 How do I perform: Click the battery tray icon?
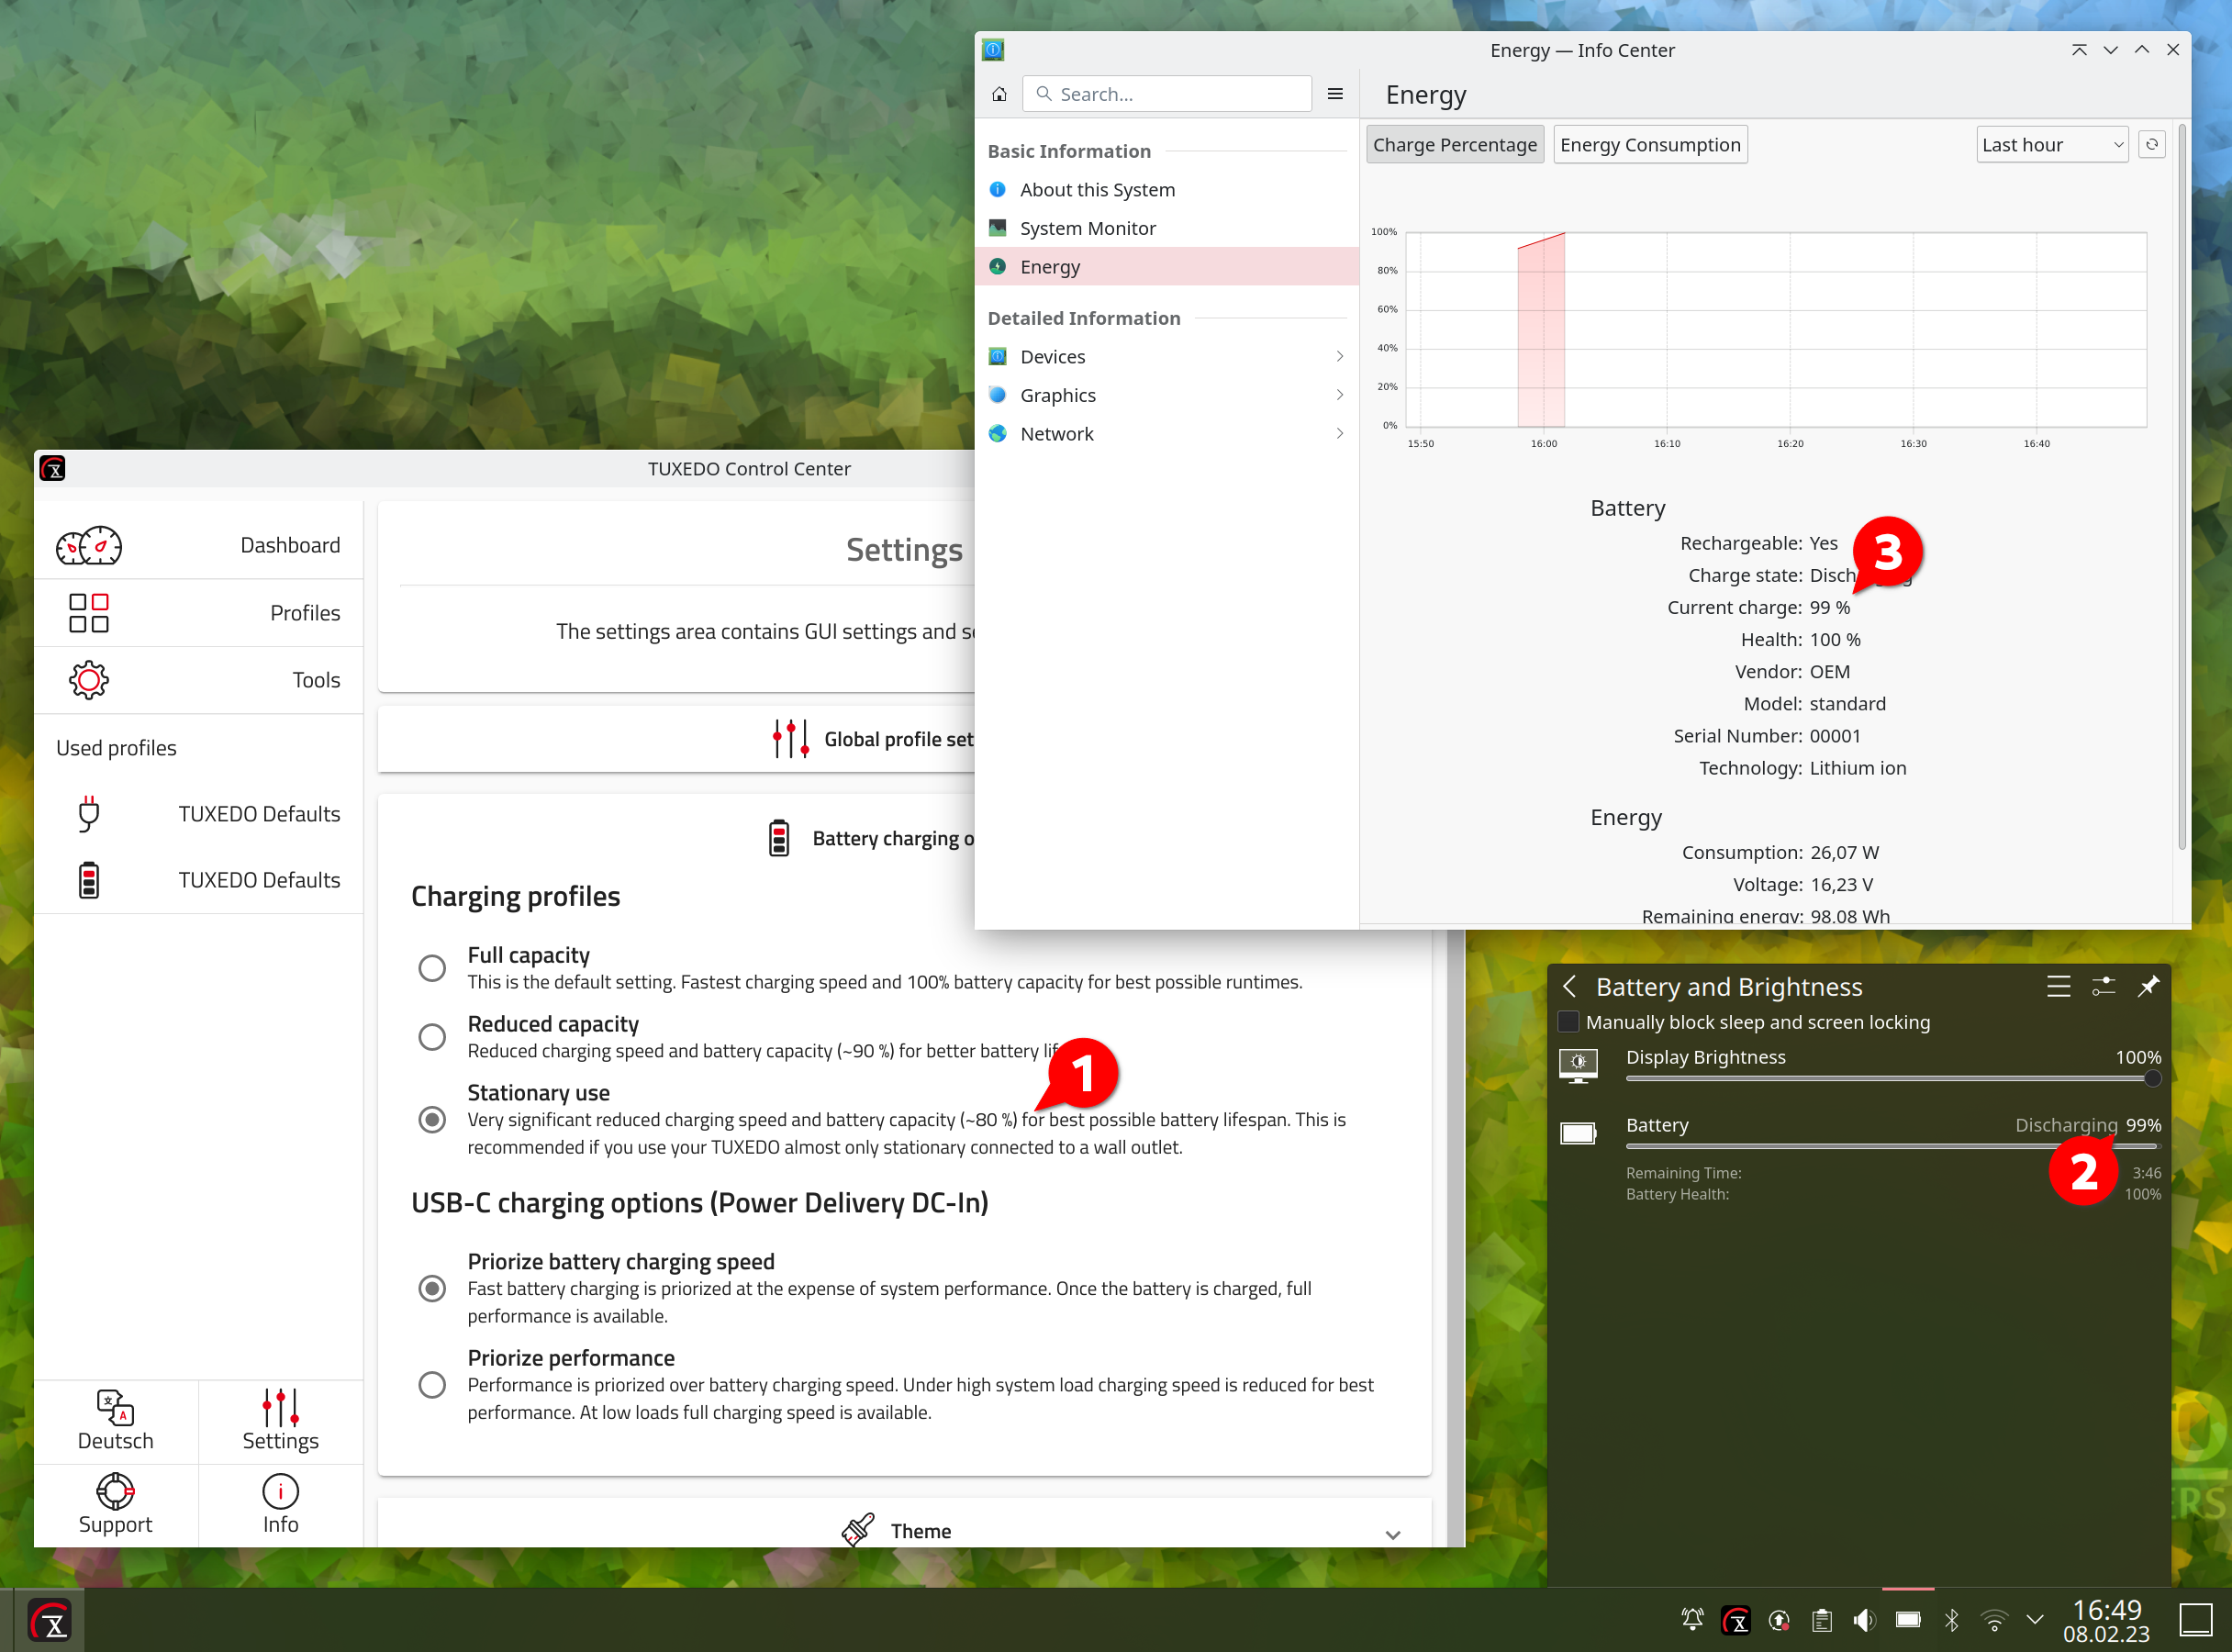click(1908, 1620)
